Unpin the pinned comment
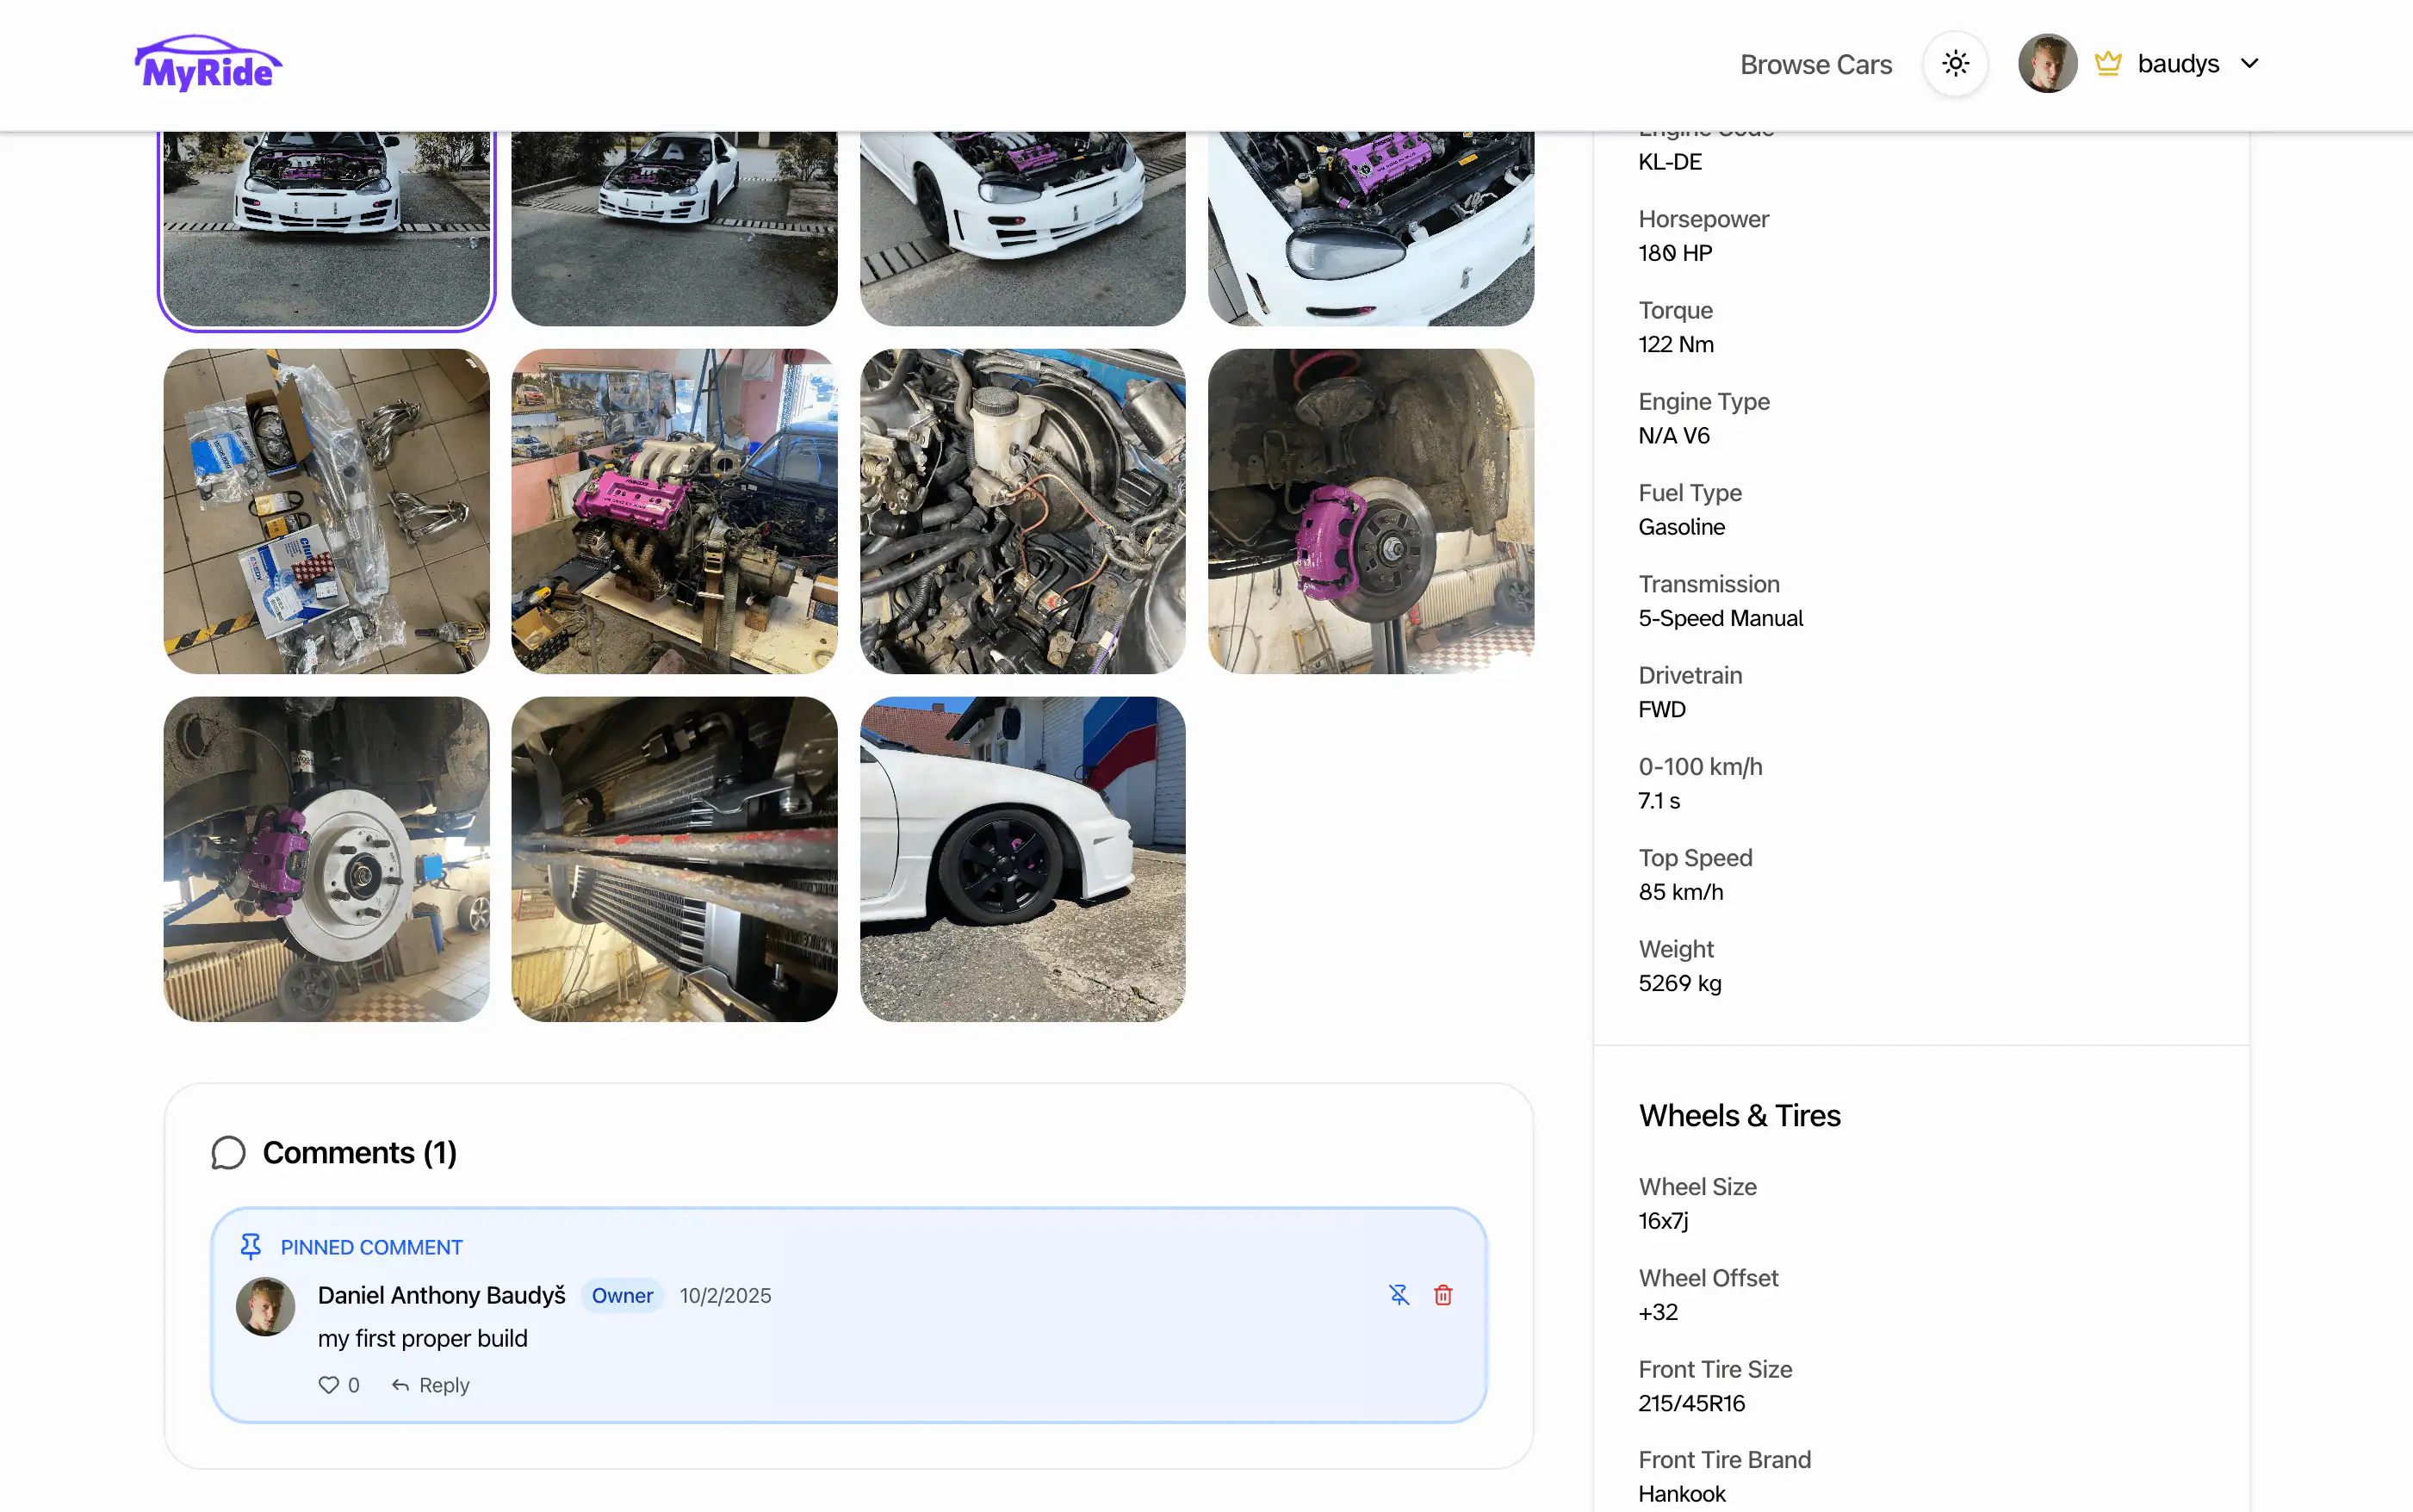 [x=1398, y=1295]
